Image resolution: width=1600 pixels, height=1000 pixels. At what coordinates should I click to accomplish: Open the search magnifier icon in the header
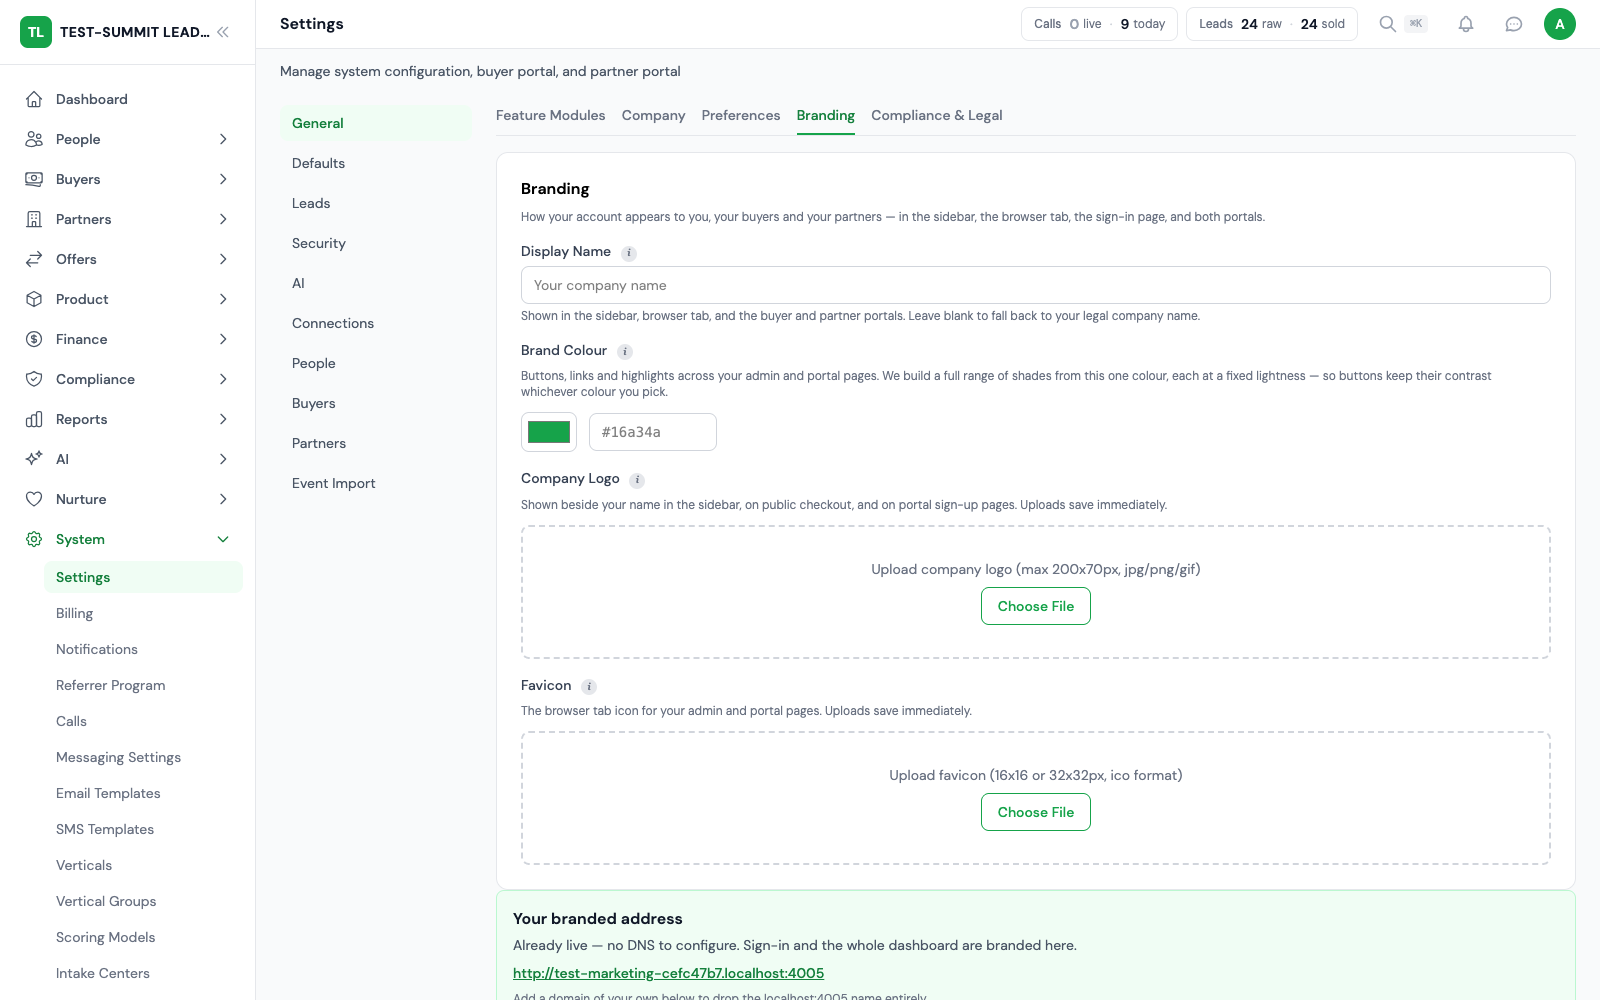tap(1387, 24)
